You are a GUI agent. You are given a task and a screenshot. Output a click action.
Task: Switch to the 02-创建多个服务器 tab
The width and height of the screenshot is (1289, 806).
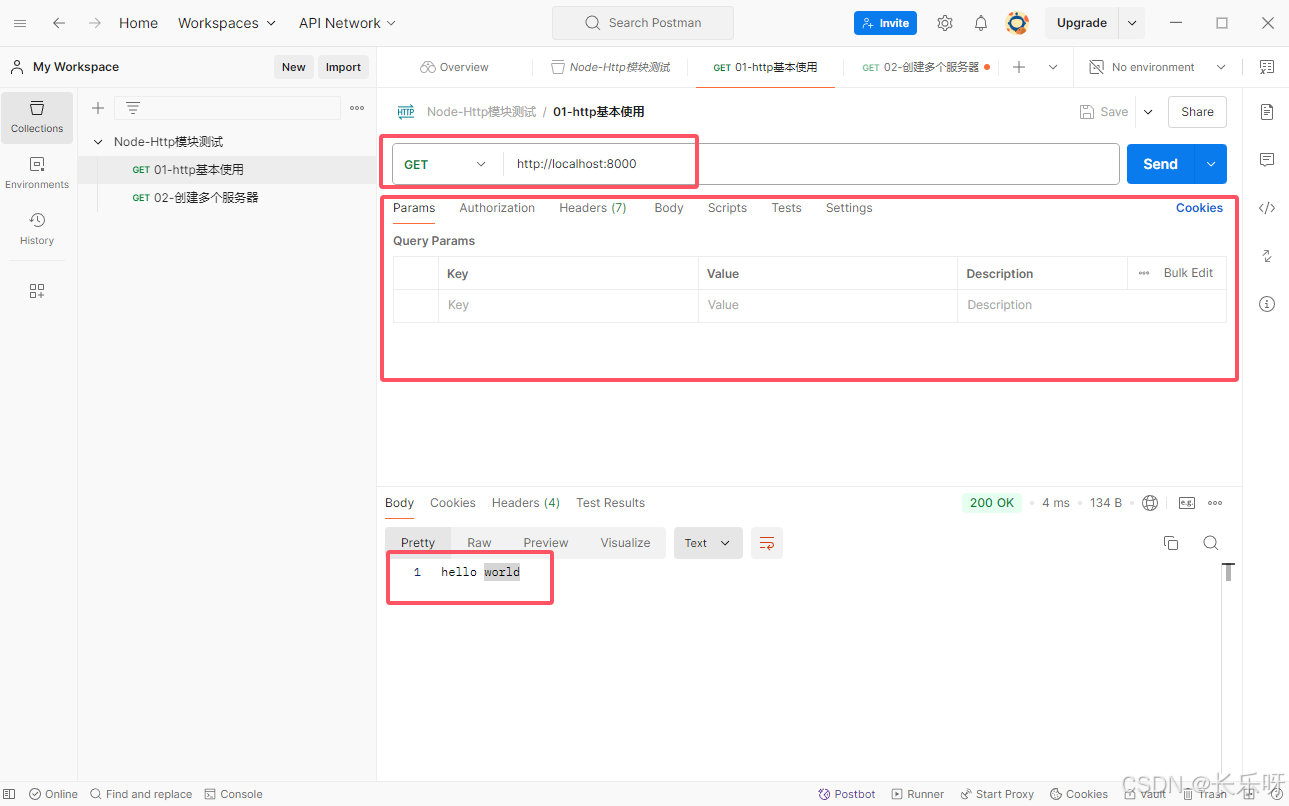pos(926,67)
